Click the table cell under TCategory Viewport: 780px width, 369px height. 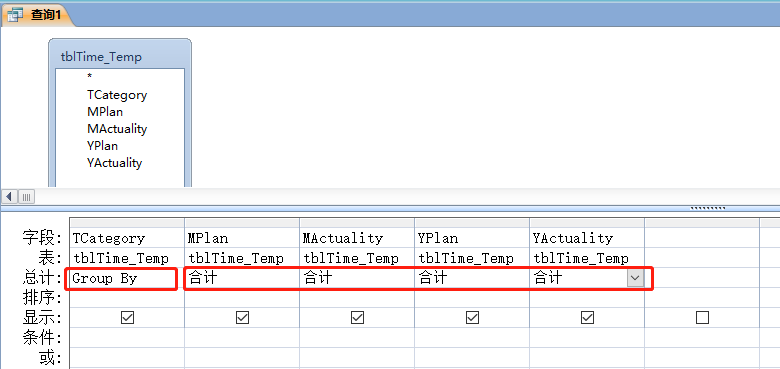(x=127, y=258)
